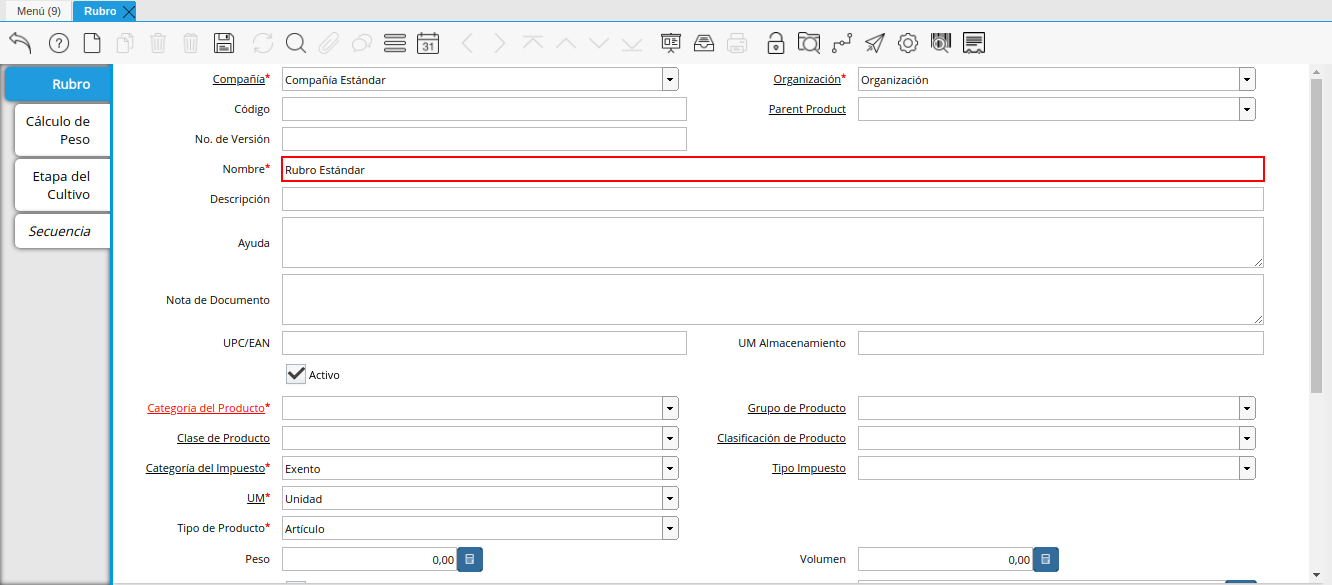Open record lookup with the magnifier icon
The height and width of the screenshot is (585, 1332).
pyautogui.click(x=296, y=43)
